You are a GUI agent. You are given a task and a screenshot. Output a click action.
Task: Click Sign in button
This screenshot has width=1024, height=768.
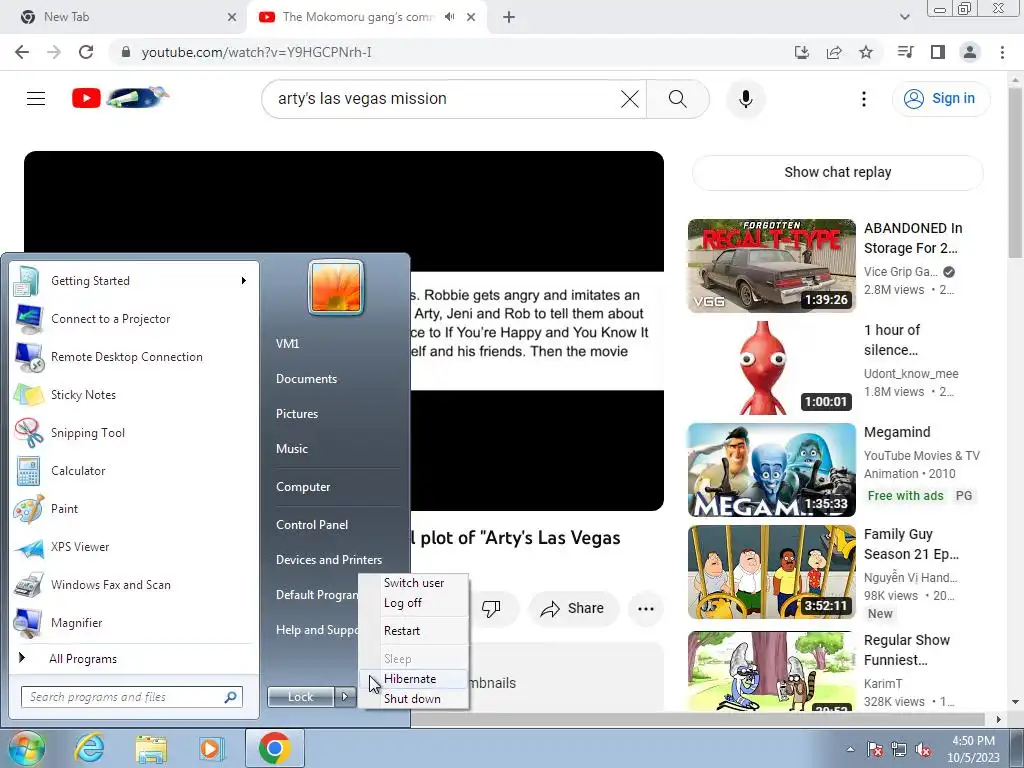pos(941,99)
